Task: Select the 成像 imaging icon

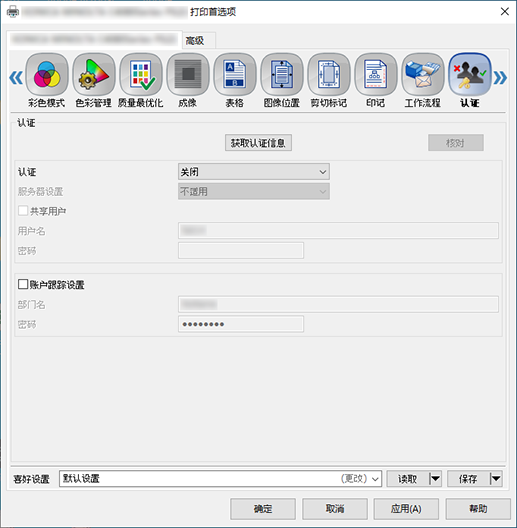Action: (188, 75)
